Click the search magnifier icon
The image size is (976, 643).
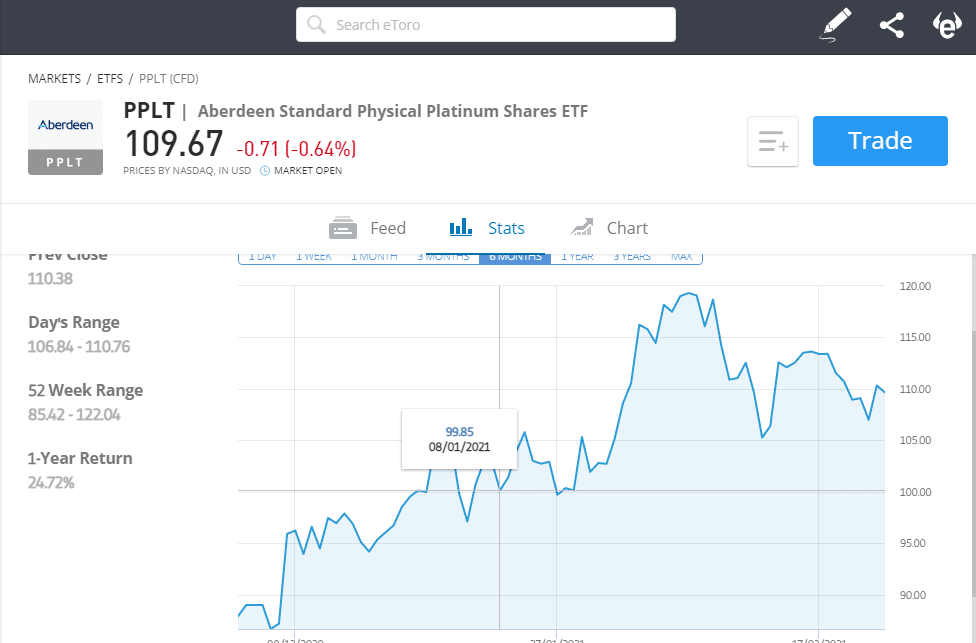point(316,25)
